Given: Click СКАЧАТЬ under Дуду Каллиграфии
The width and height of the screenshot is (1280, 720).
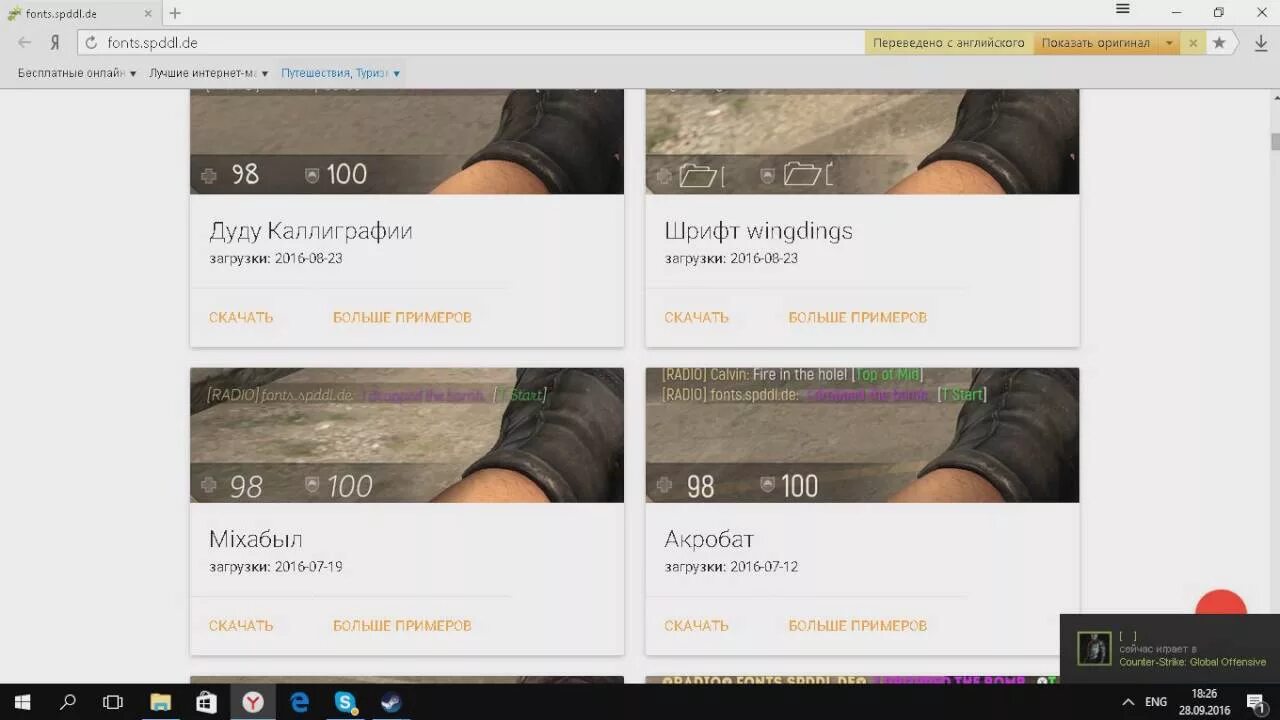Looking at the screenshot, I should click(241, 317).
